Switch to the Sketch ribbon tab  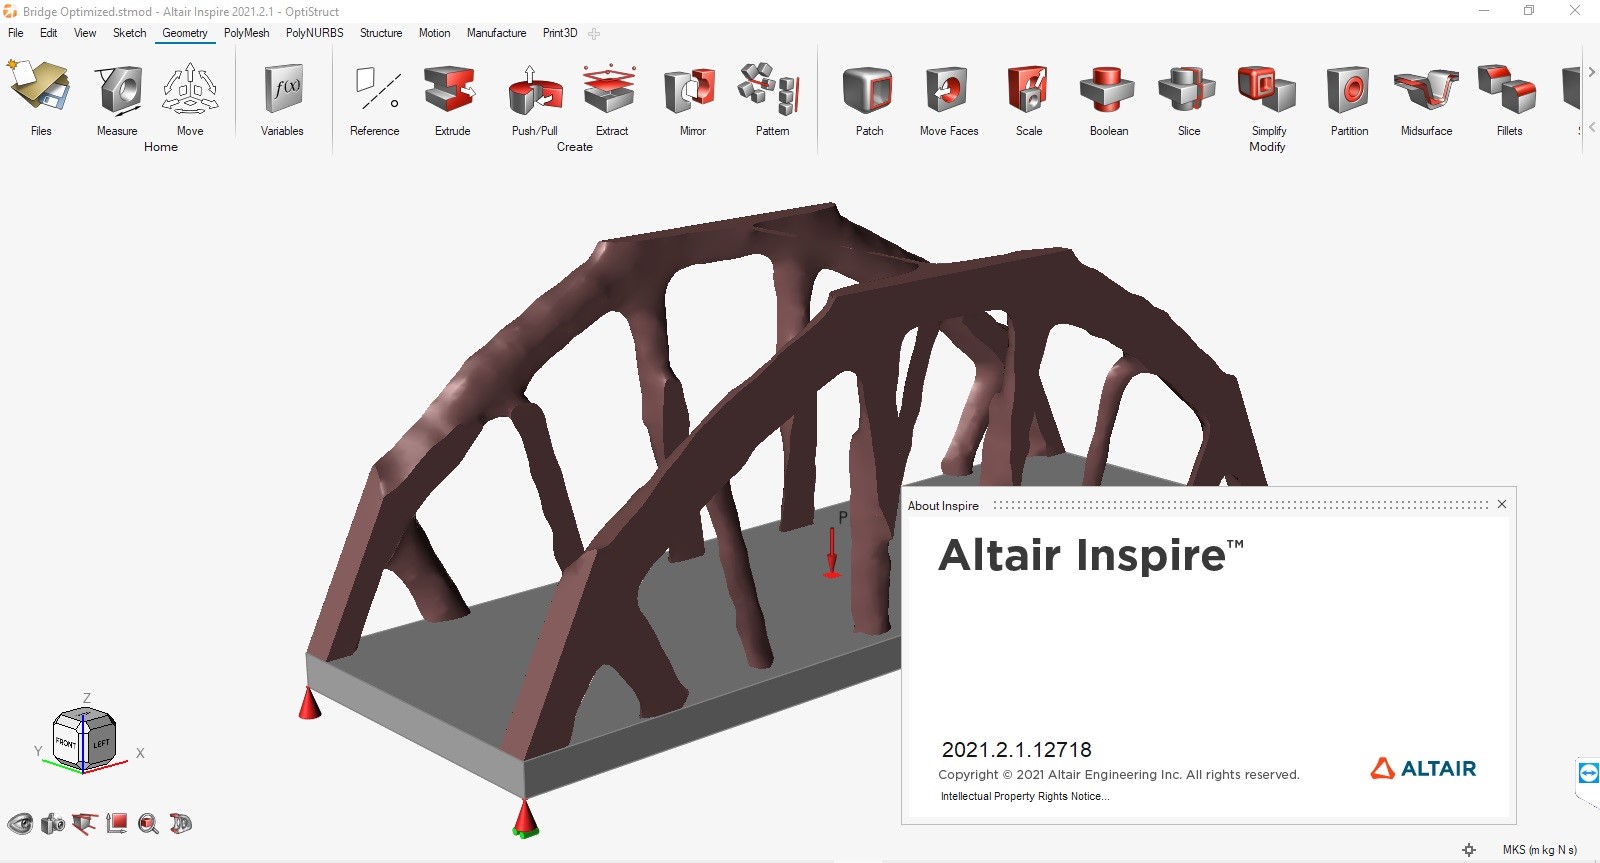pos(129,33)
